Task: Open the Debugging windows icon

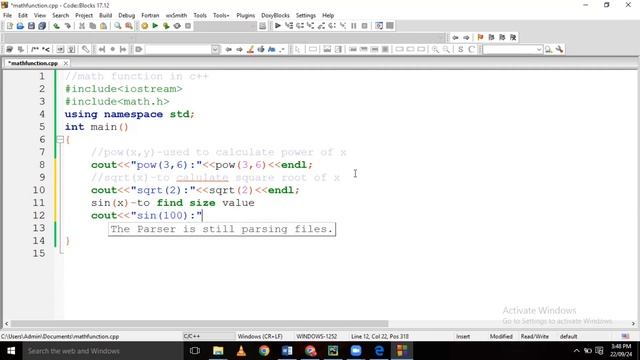Action: (x=379, y=26)
